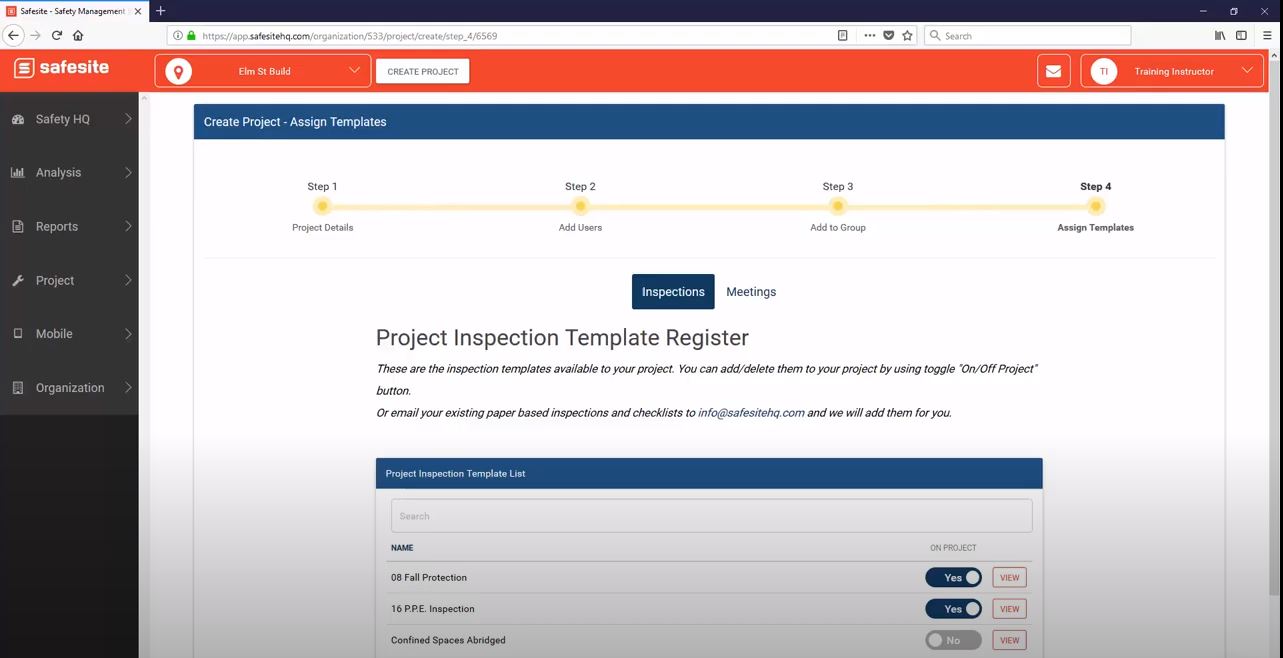View the 08 Fall Protection template

[1010, 577]
